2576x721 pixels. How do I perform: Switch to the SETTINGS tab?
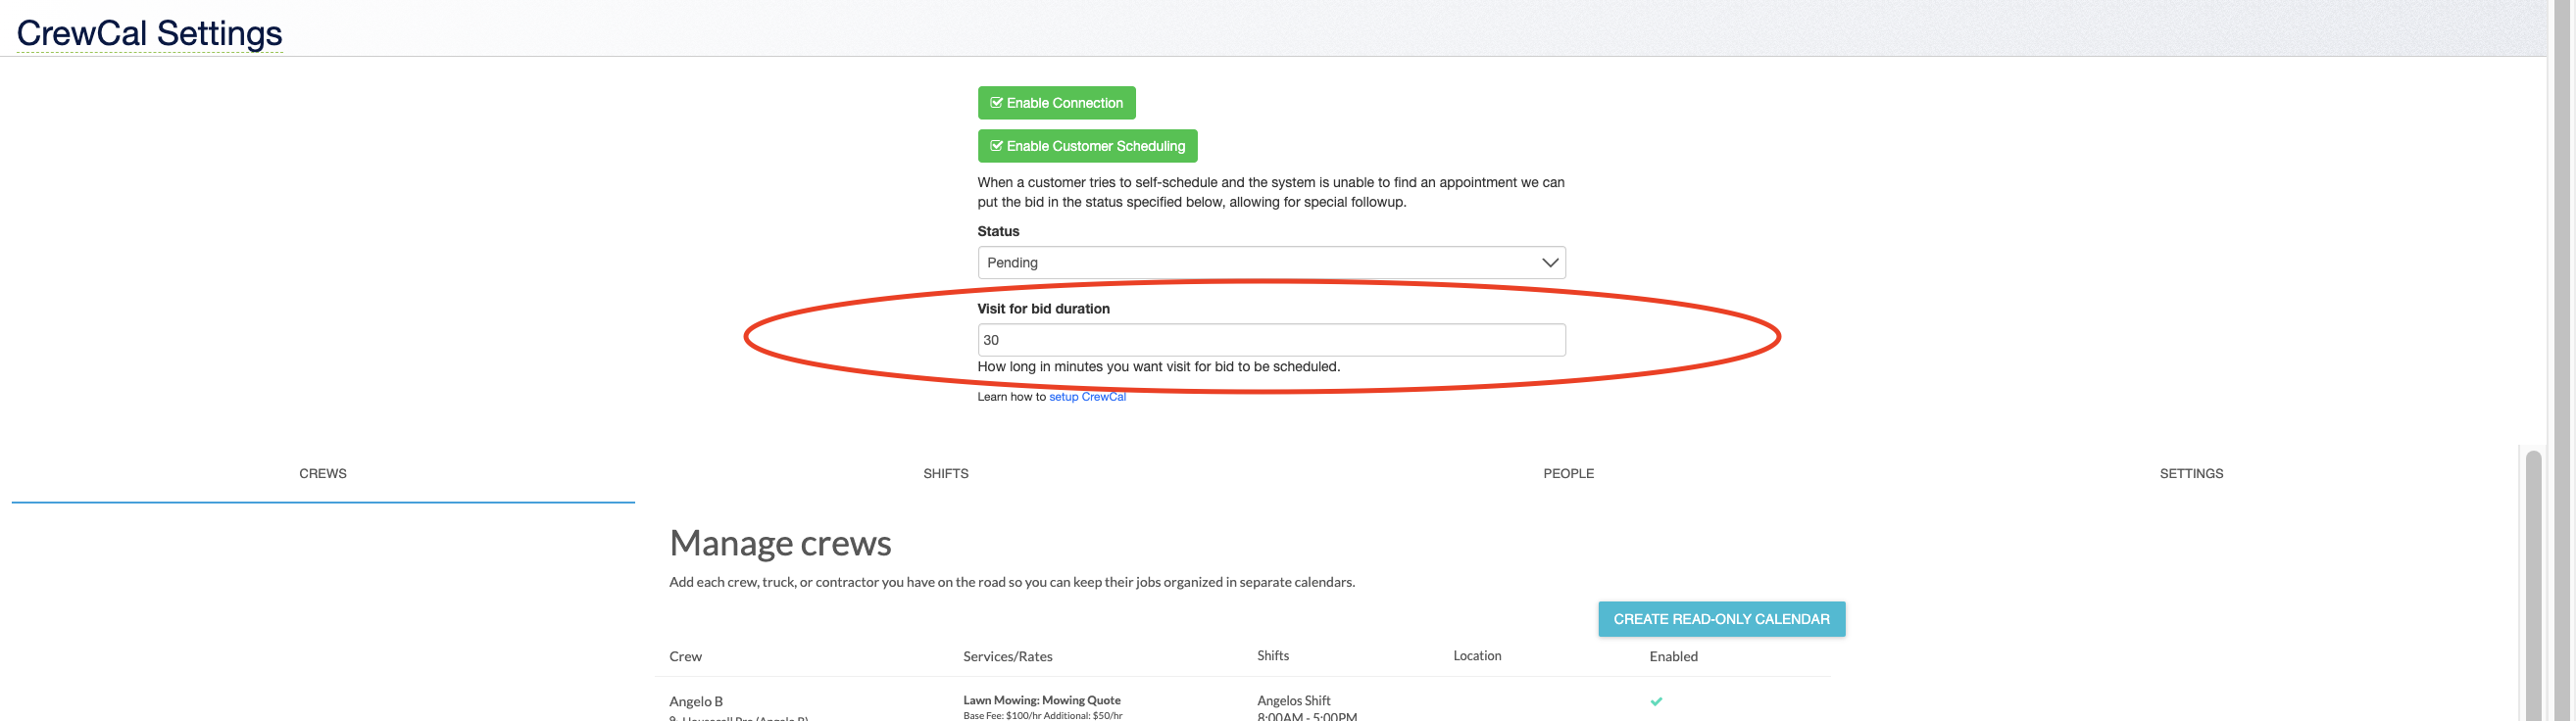point(2191,474)
